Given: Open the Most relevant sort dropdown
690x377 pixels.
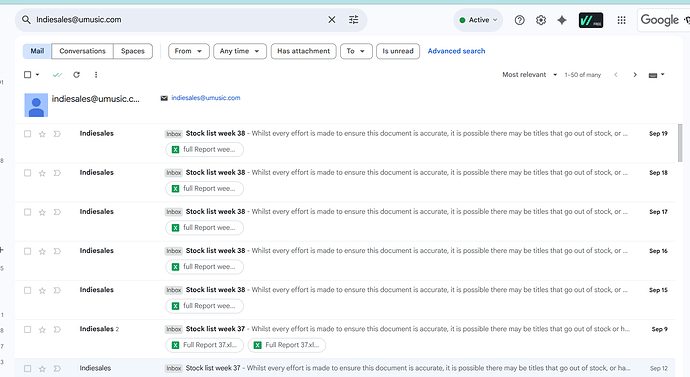Looking at the screenshot, I should 530,75.
